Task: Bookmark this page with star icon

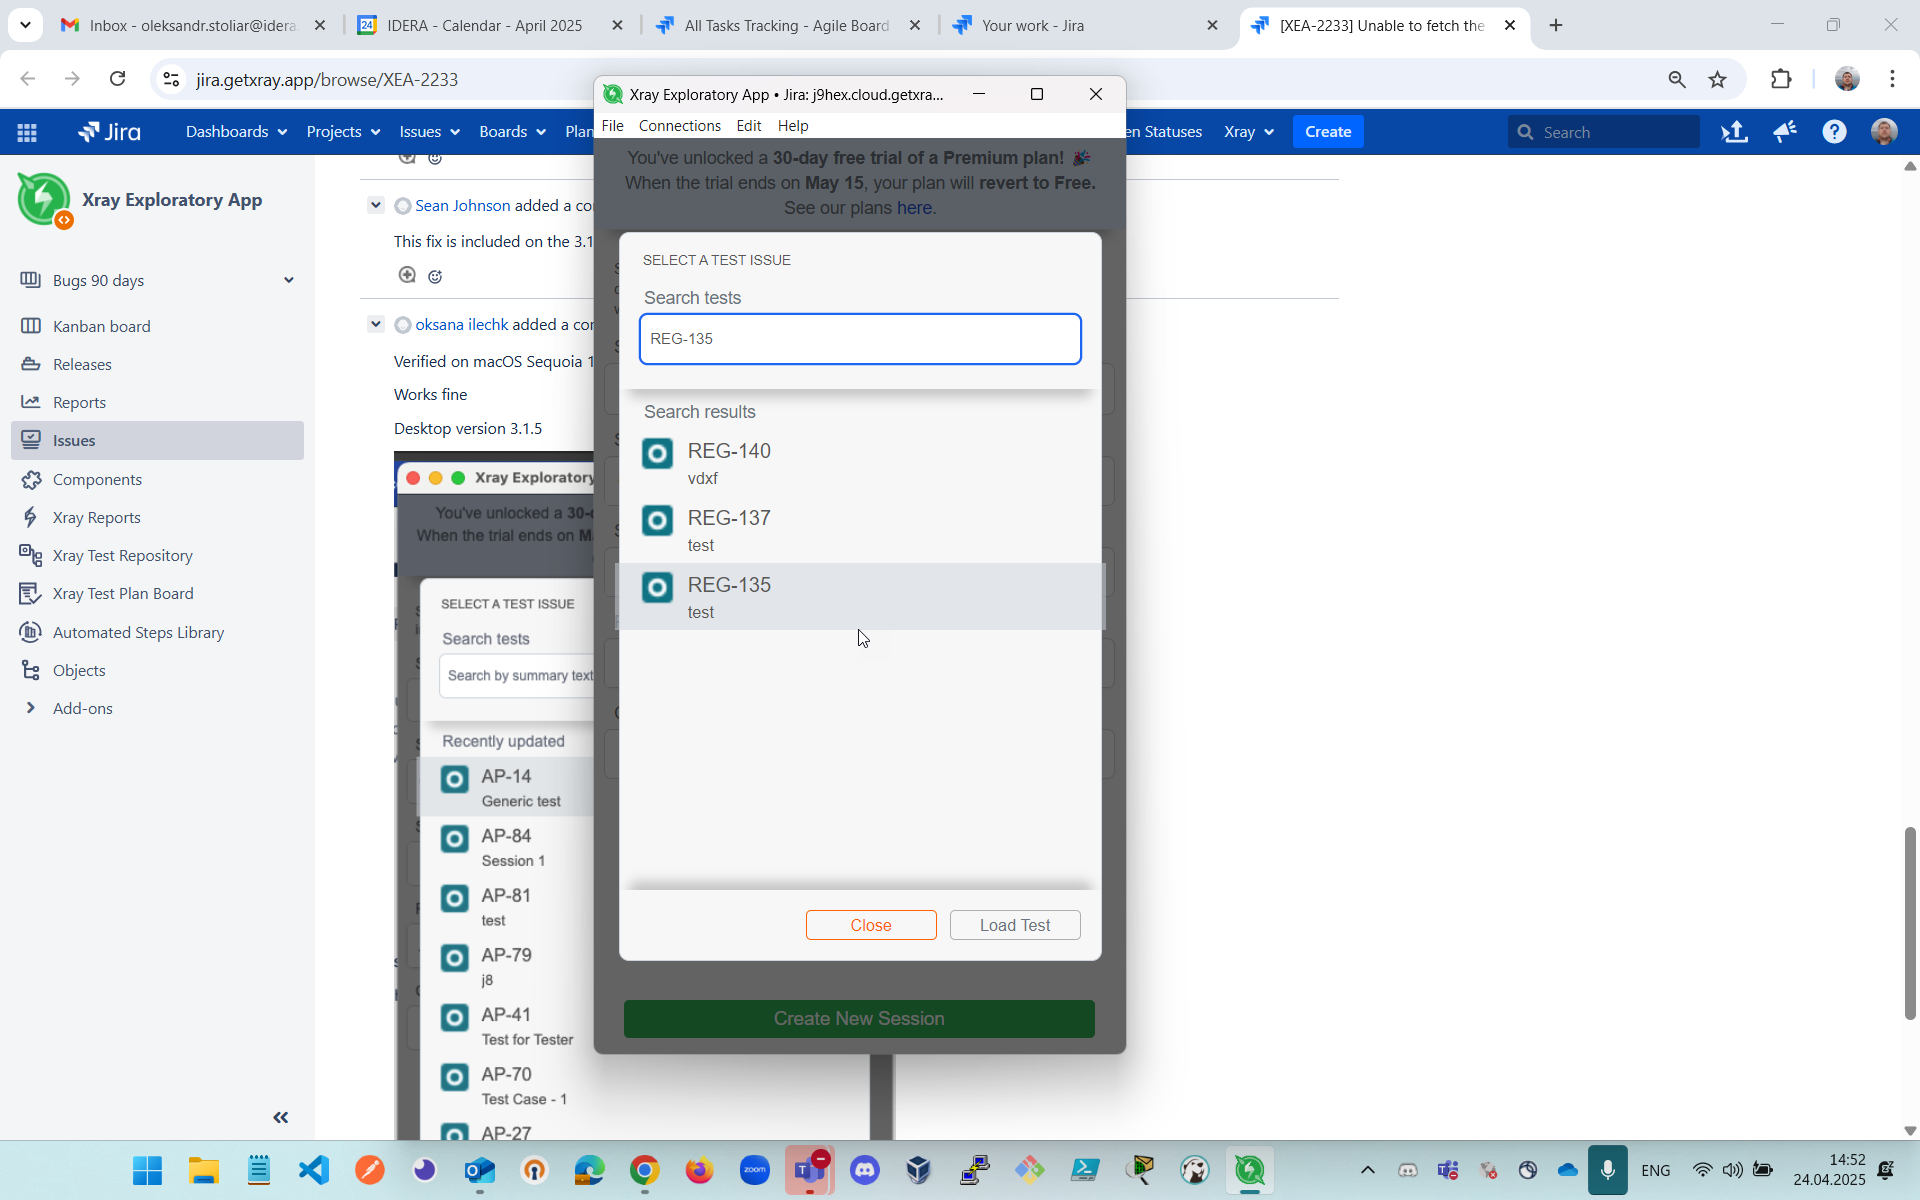Action: click(x=1717, y=79)
